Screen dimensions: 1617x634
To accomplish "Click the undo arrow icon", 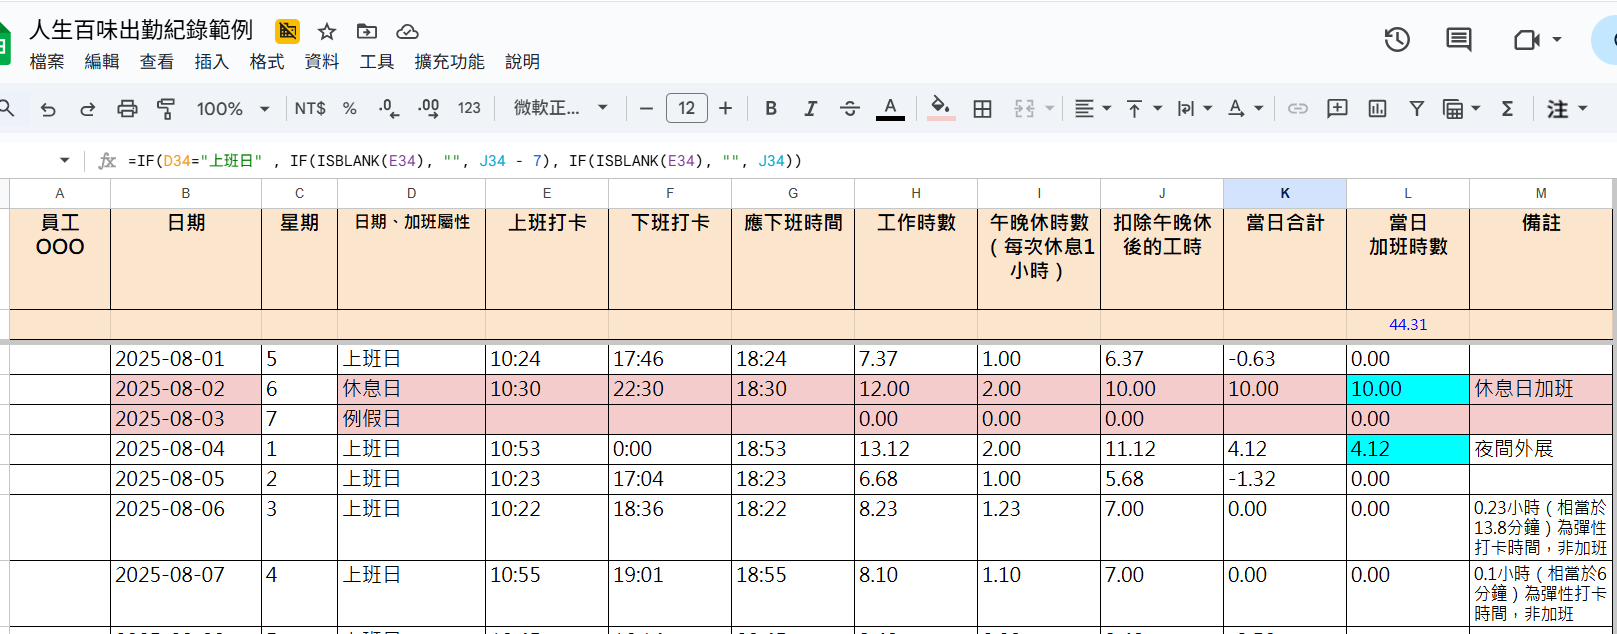I will pyautogui.click(x=48, y=109).
